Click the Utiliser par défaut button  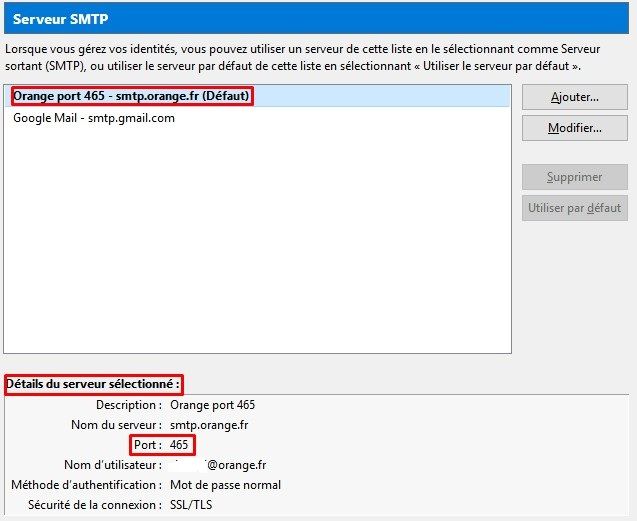(574, 209)
